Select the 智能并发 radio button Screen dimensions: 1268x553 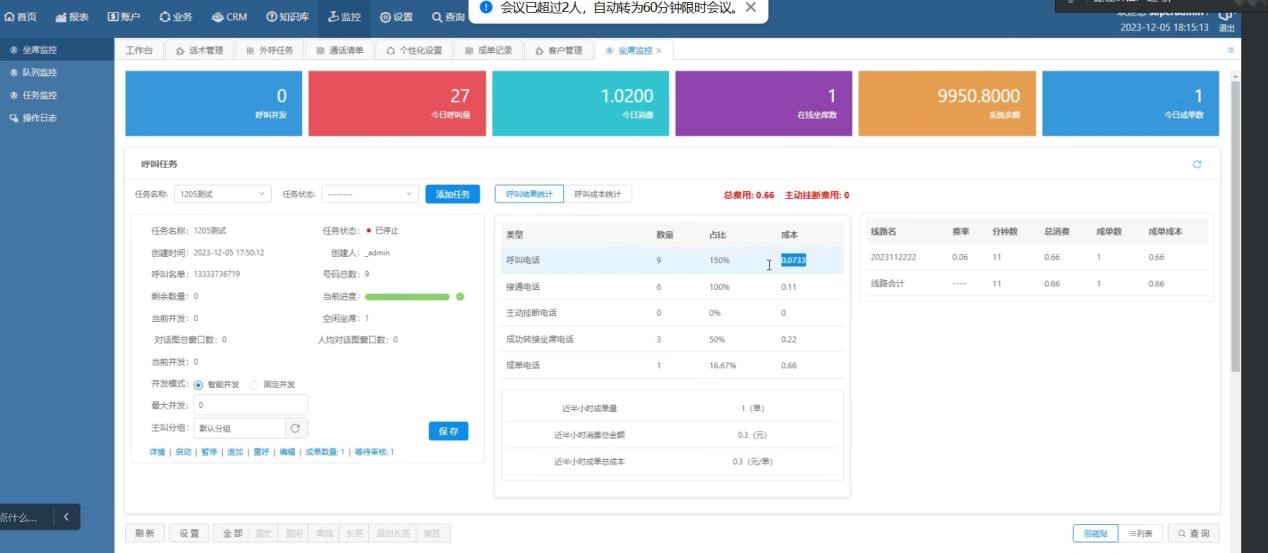click(x=198, y=385)
